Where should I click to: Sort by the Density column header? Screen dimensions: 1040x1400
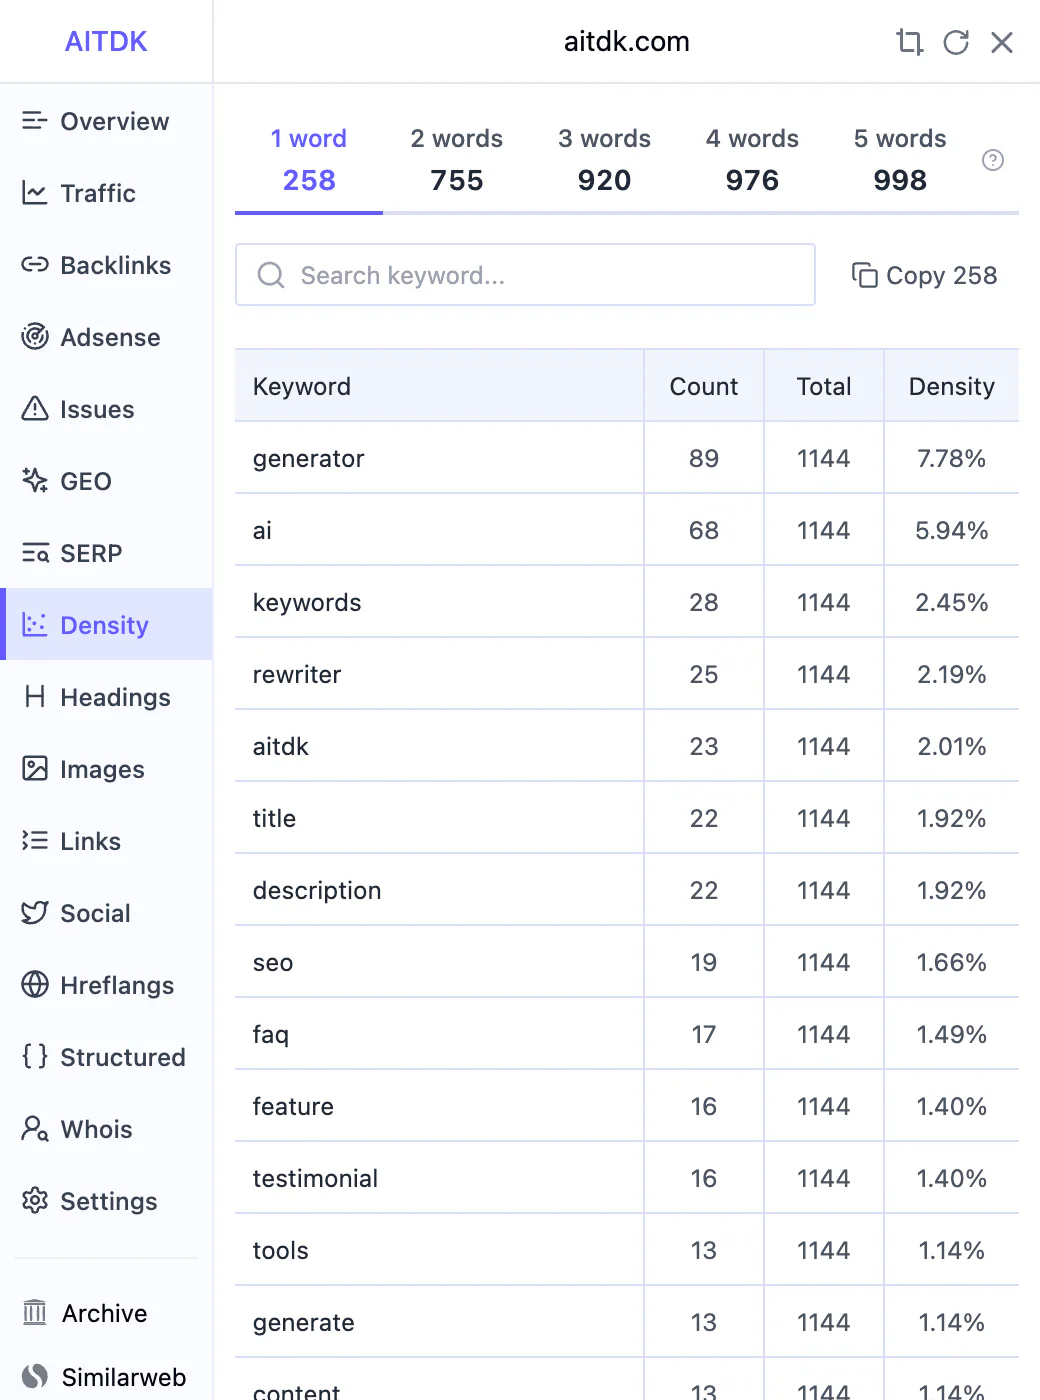coord(951,386)
